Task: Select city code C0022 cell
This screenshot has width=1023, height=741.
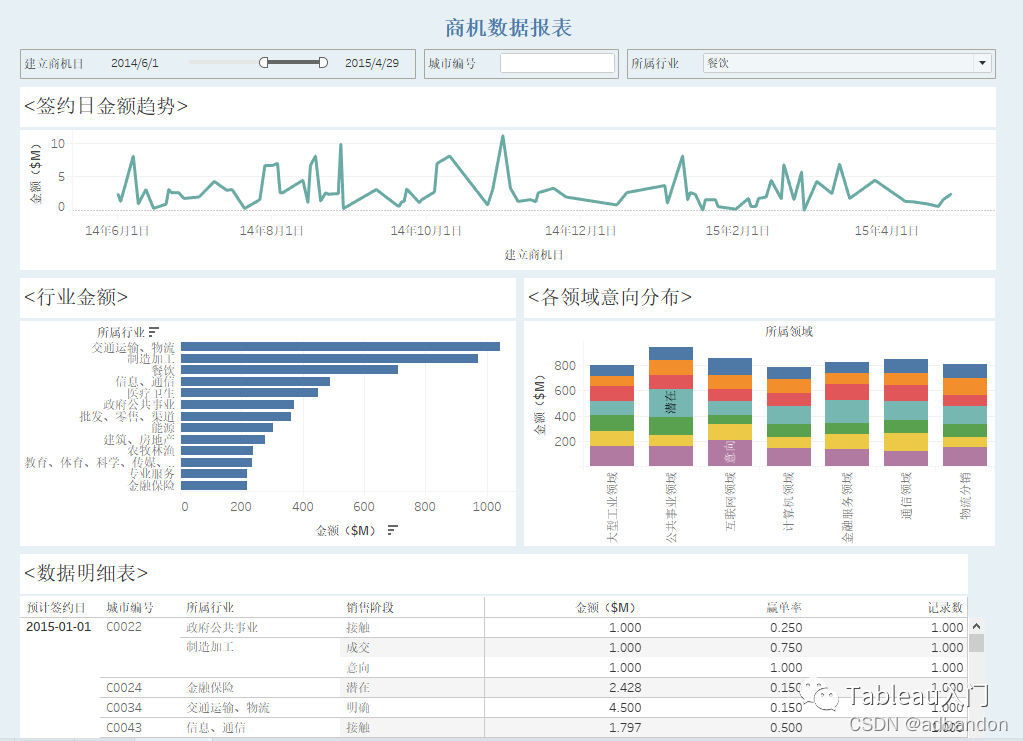Action: pyautogui.click(x=124, y=627)
